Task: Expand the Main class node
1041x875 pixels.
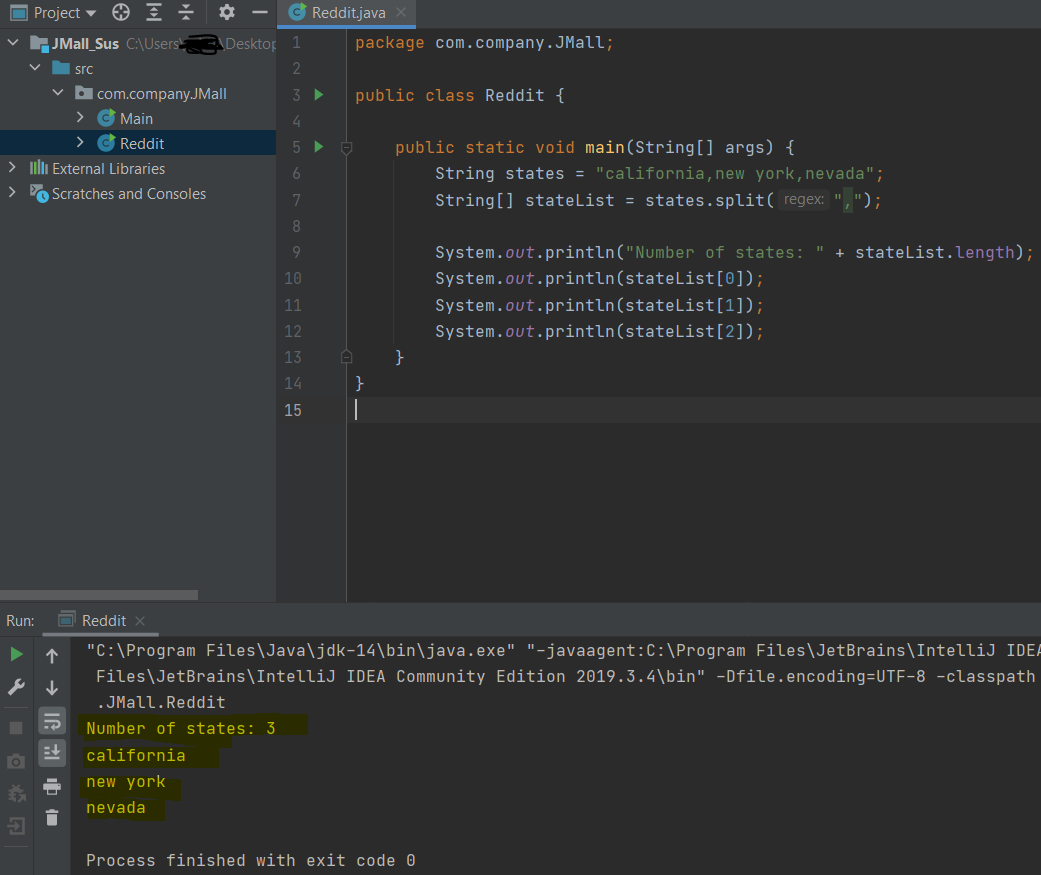Action: click(80, 118)
